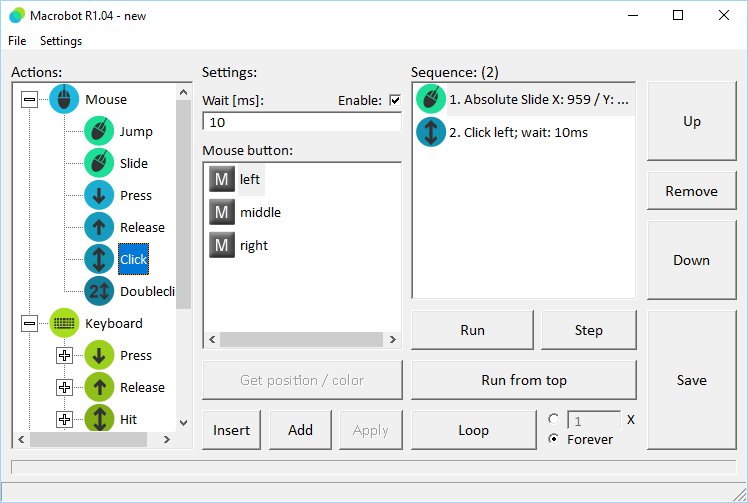
Task: Open the Settings menu
Action: 61,41
